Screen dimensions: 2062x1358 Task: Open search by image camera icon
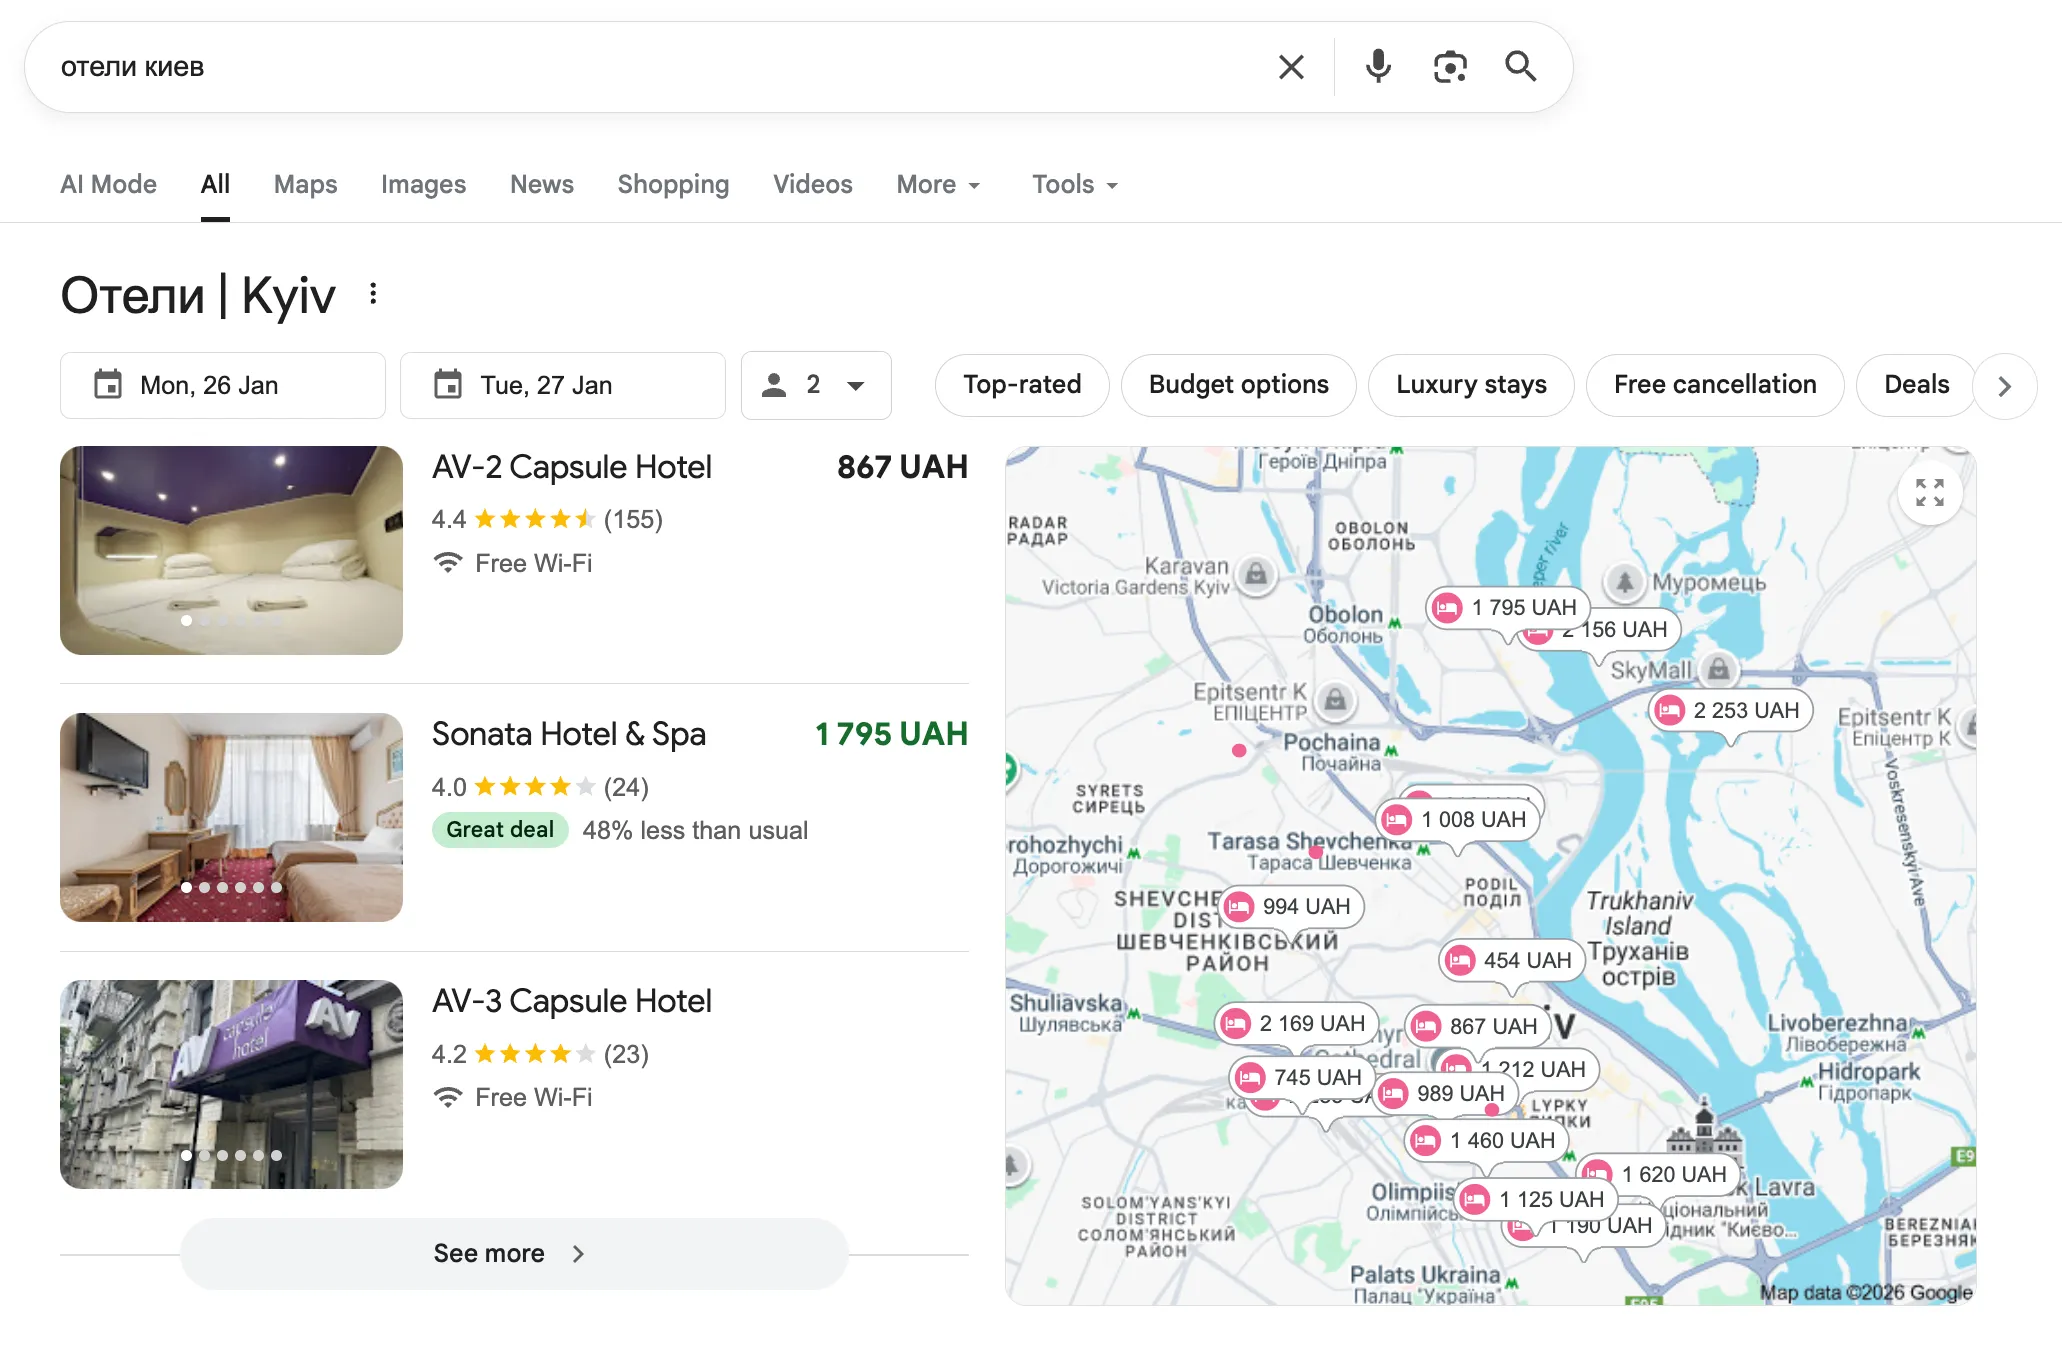[x=1449, y=67]
